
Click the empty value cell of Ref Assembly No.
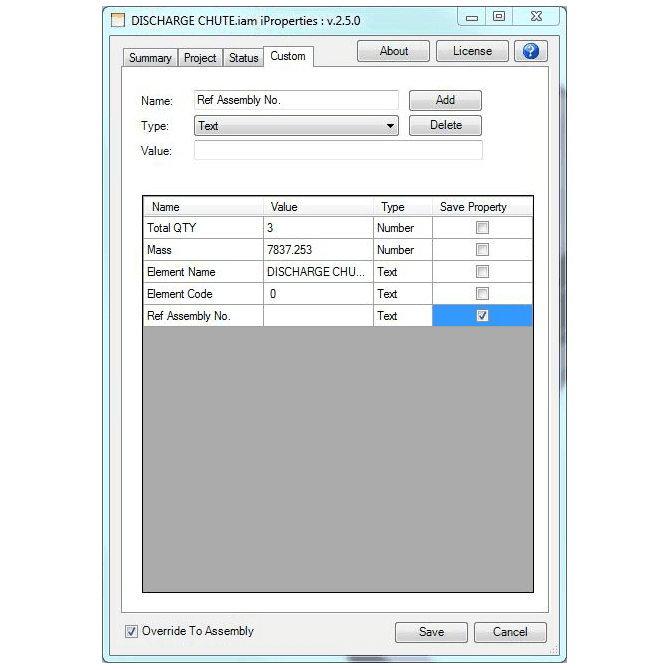[318, 316]
